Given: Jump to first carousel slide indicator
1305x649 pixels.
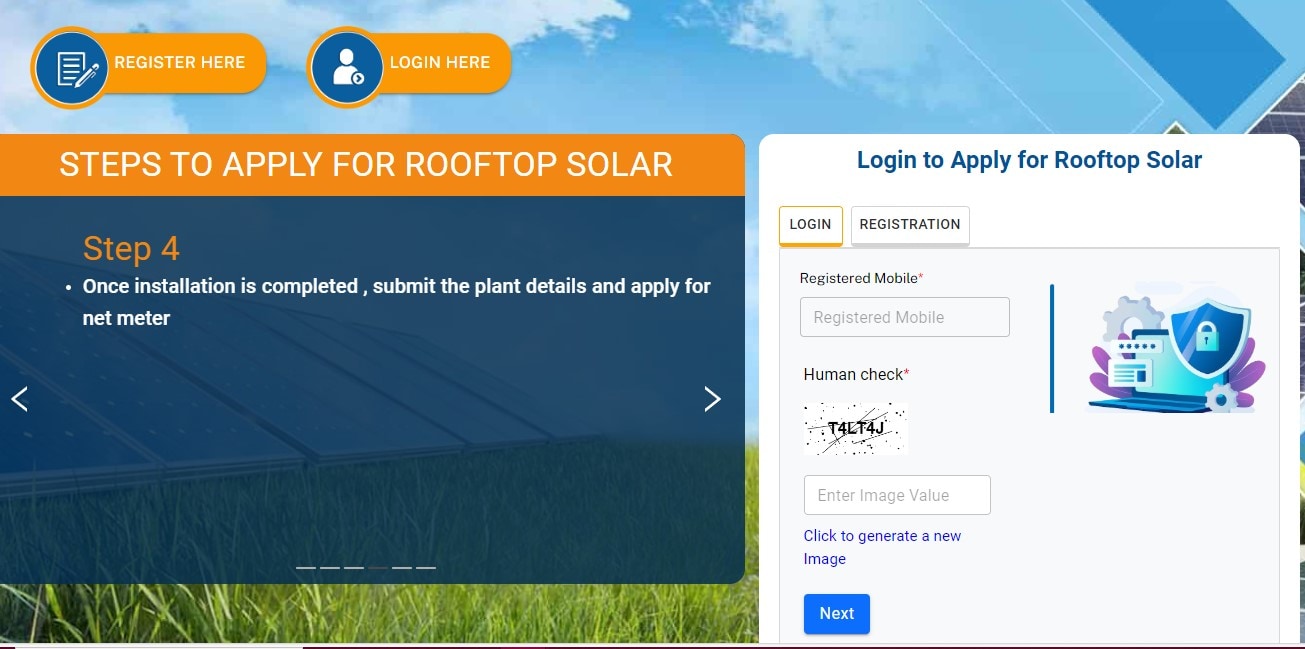Looking at the screenshot, I should click(306, 568).
